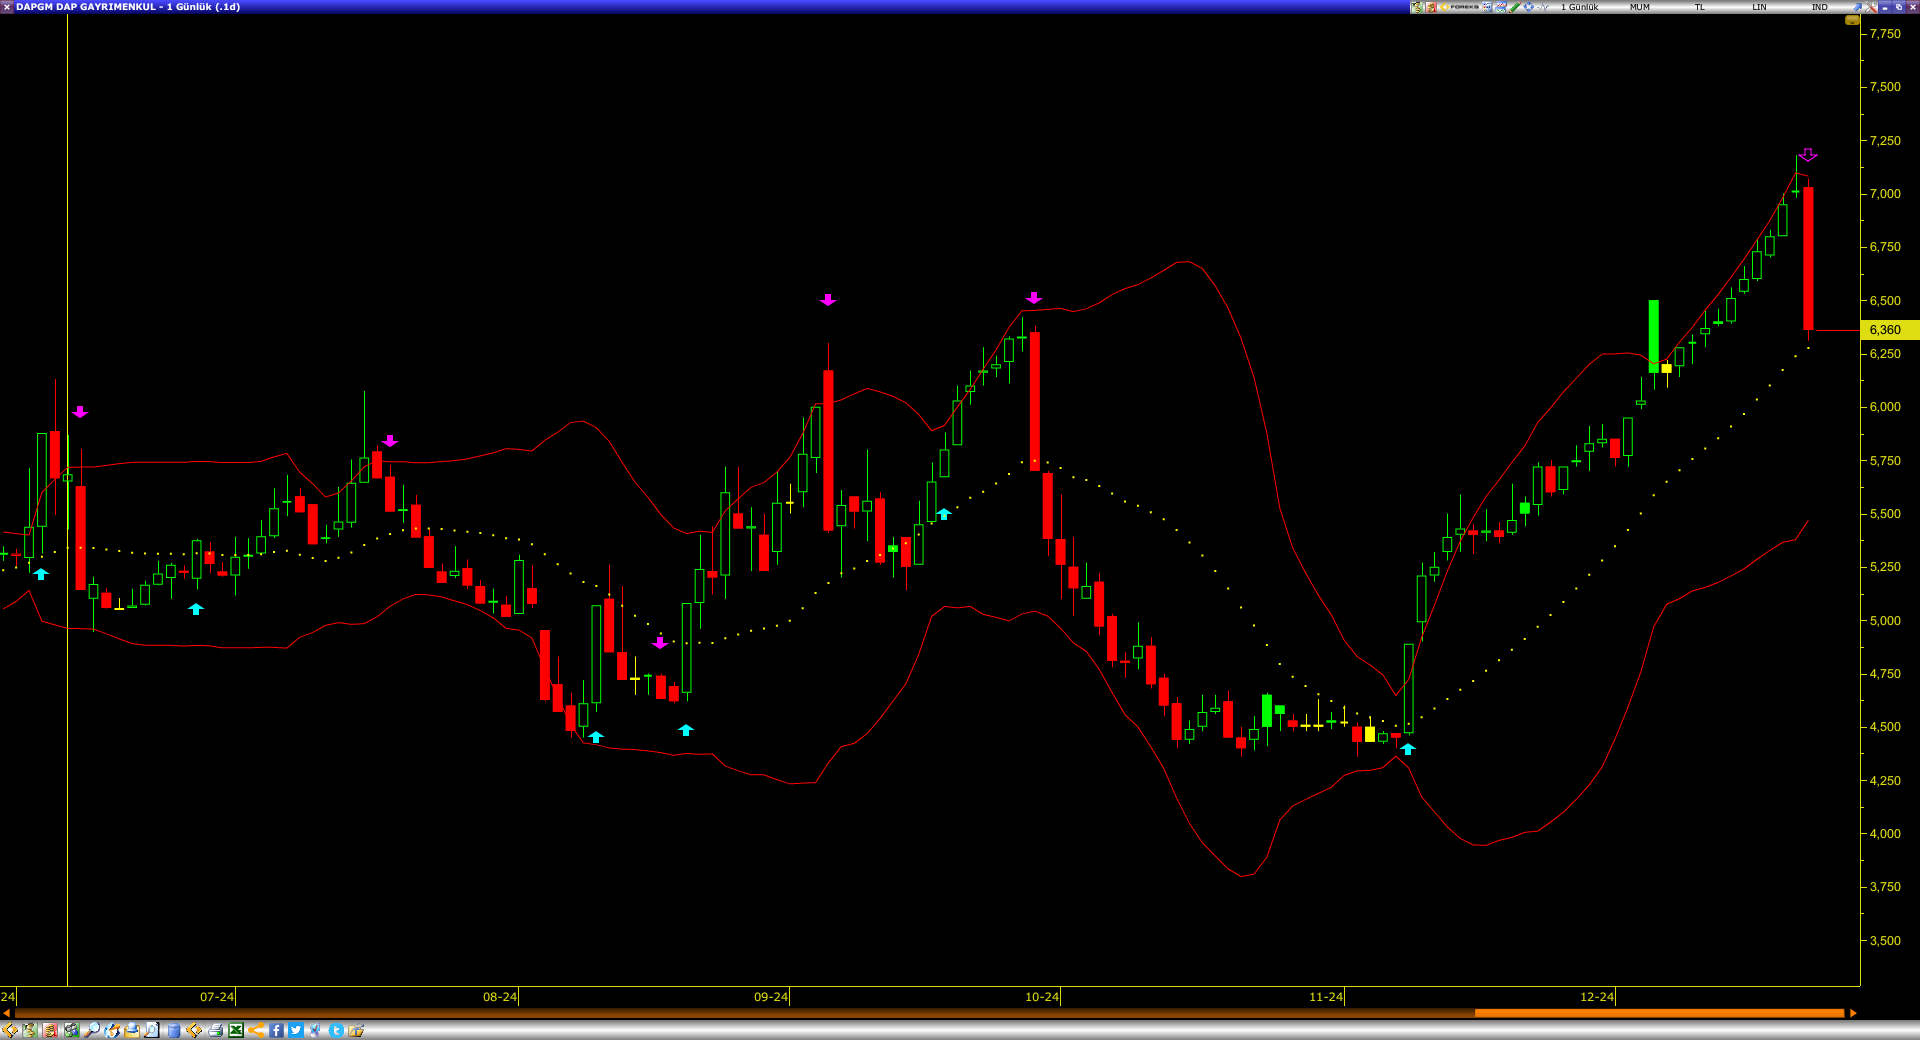Open the '1 Günlük' period selector
1920x1040 pixels.
tap(1580, 7)
